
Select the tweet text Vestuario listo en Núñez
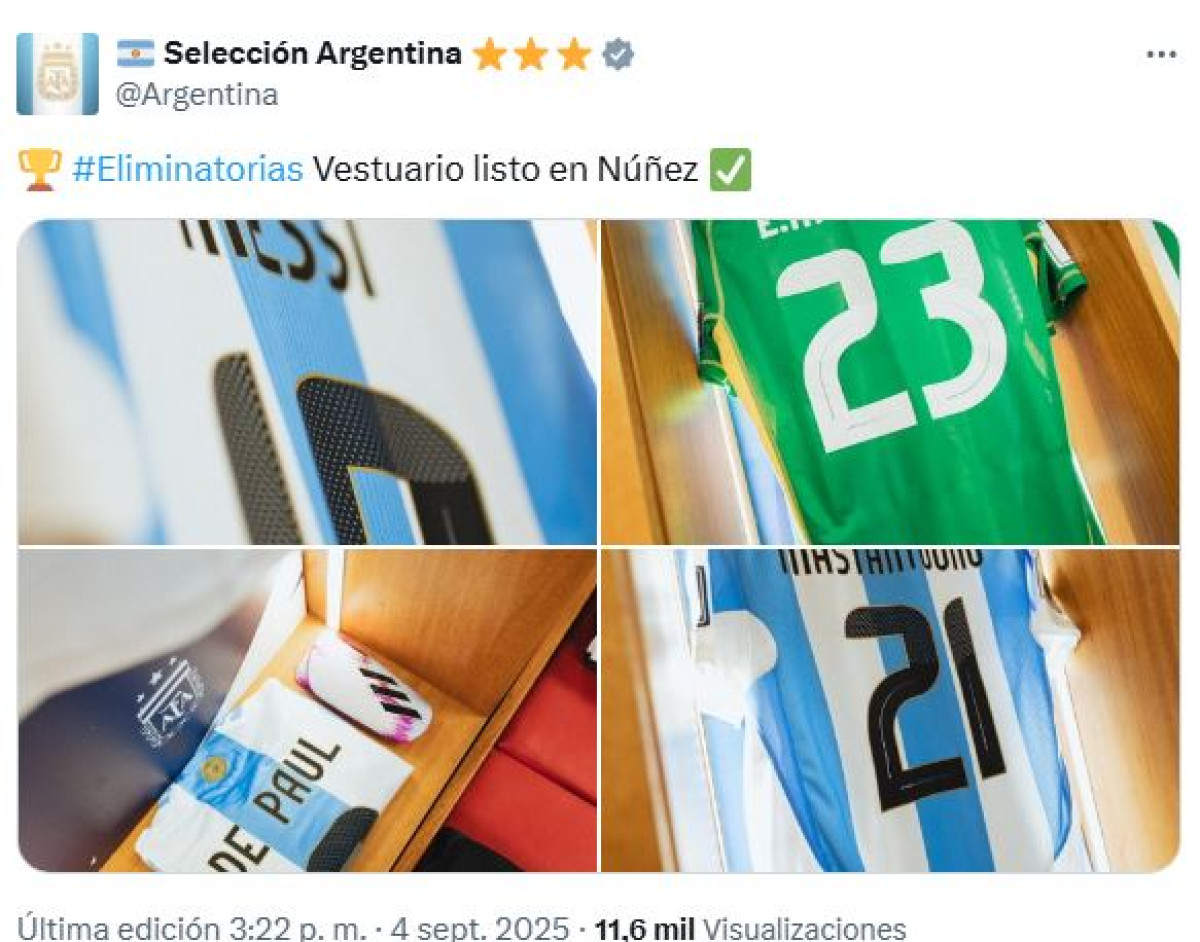click(505, 169)
